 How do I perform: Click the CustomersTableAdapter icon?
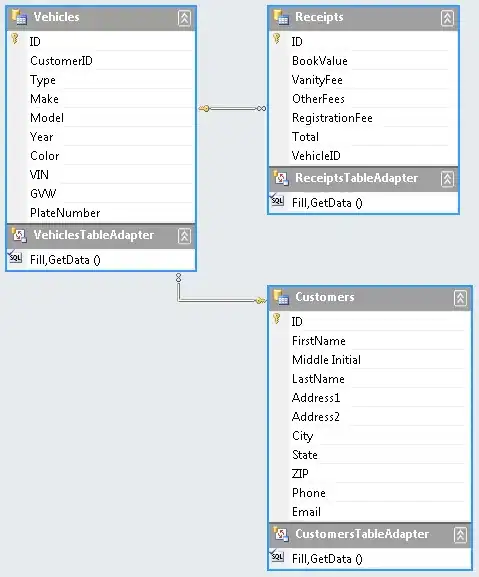(x=281, y=534)
